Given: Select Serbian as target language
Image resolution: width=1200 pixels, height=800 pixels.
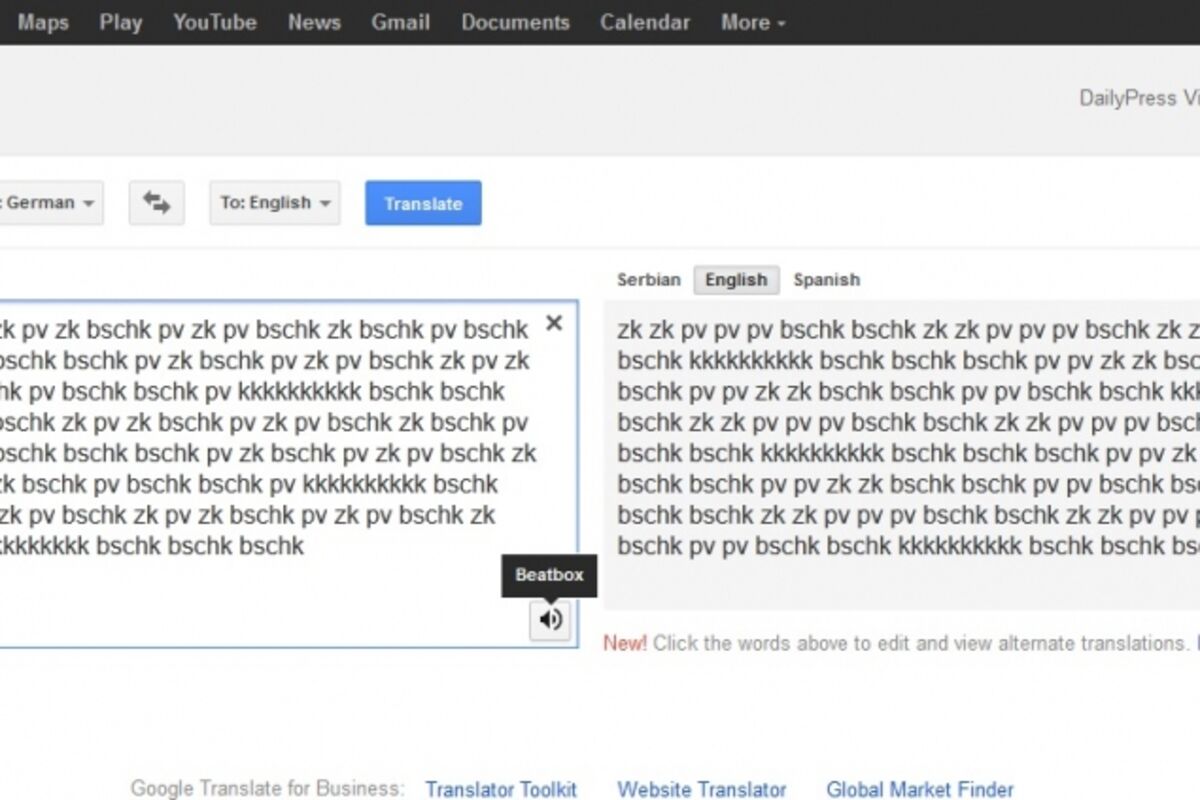Looking at the screenshot, I should (x=648, y=280).
